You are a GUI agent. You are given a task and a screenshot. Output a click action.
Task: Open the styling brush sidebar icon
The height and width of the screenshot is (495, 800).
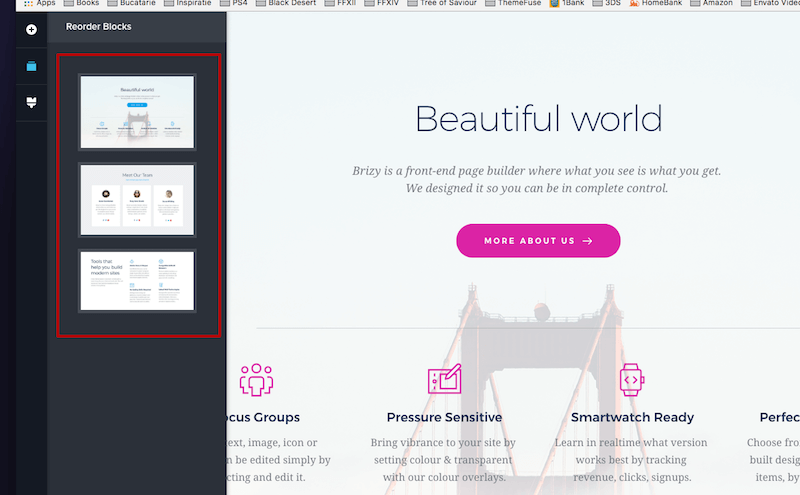pos(31,103)
